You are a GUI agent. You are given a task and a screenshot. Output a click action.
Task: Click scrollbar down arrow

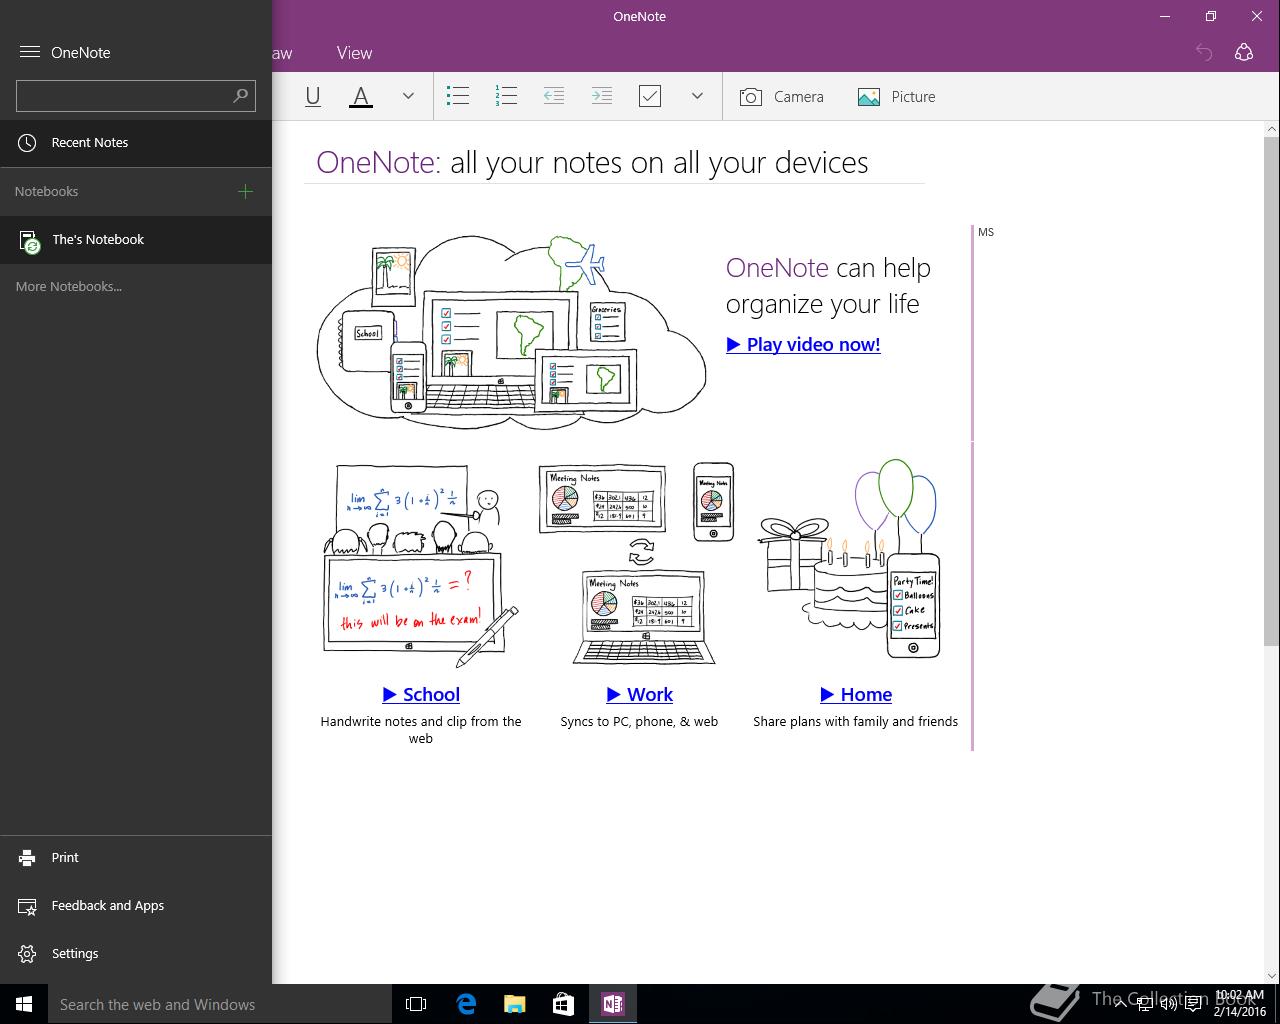[1271, 976]
